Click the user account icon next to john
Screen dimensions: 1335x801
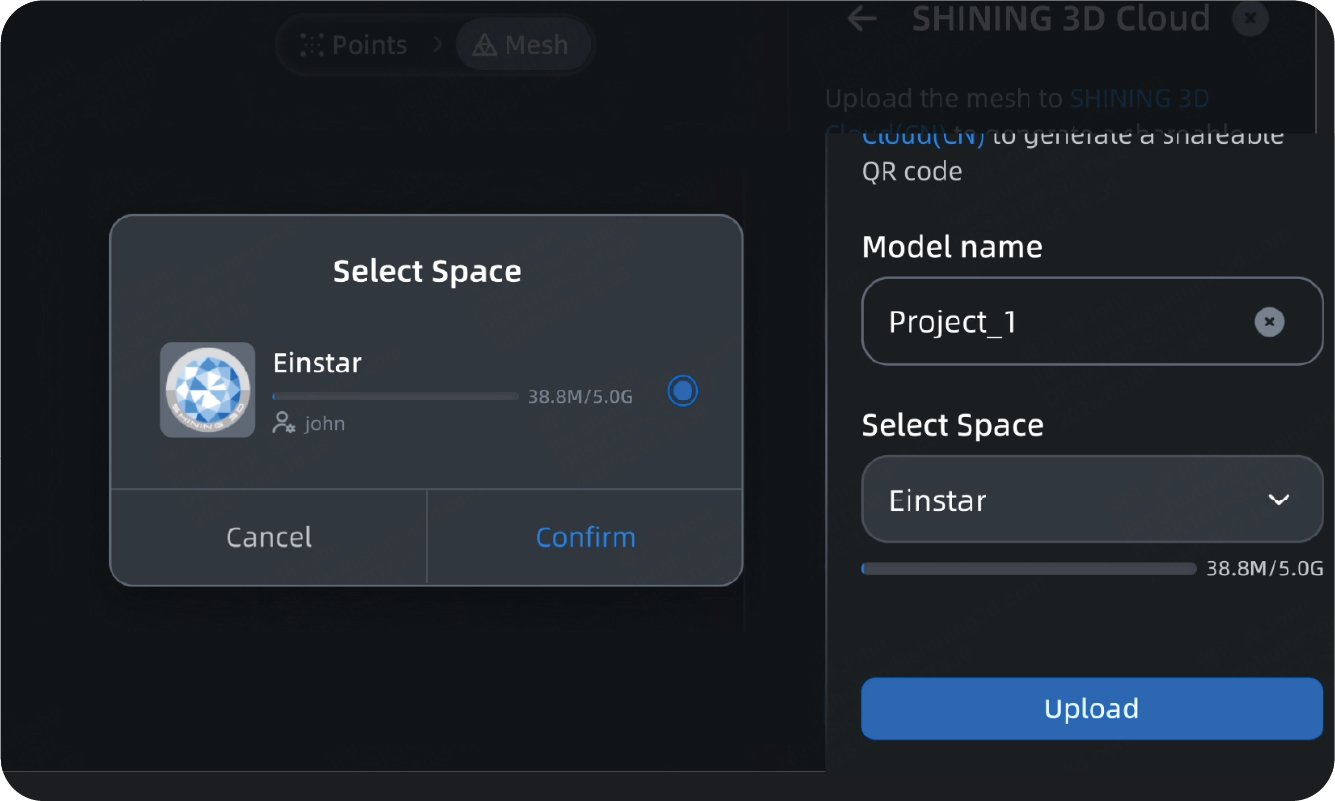[x=283, y=422]
